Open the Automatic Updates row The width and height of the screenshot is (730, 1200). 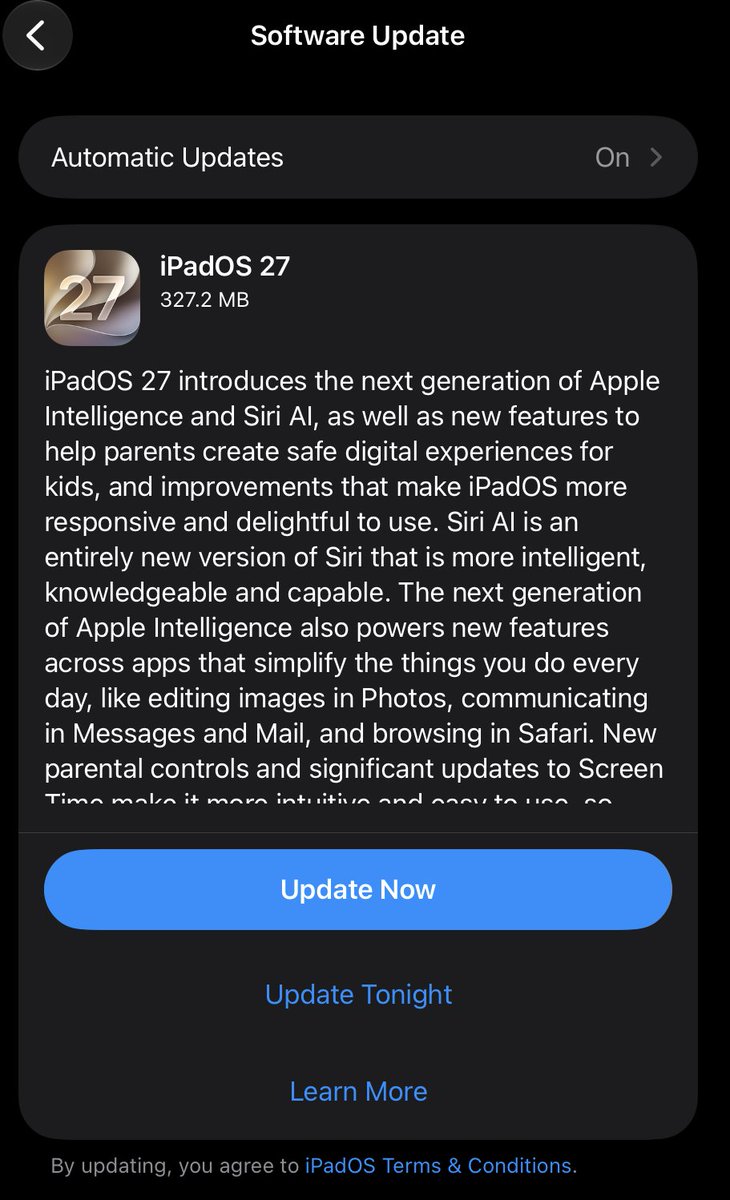(x=358, y=157)
